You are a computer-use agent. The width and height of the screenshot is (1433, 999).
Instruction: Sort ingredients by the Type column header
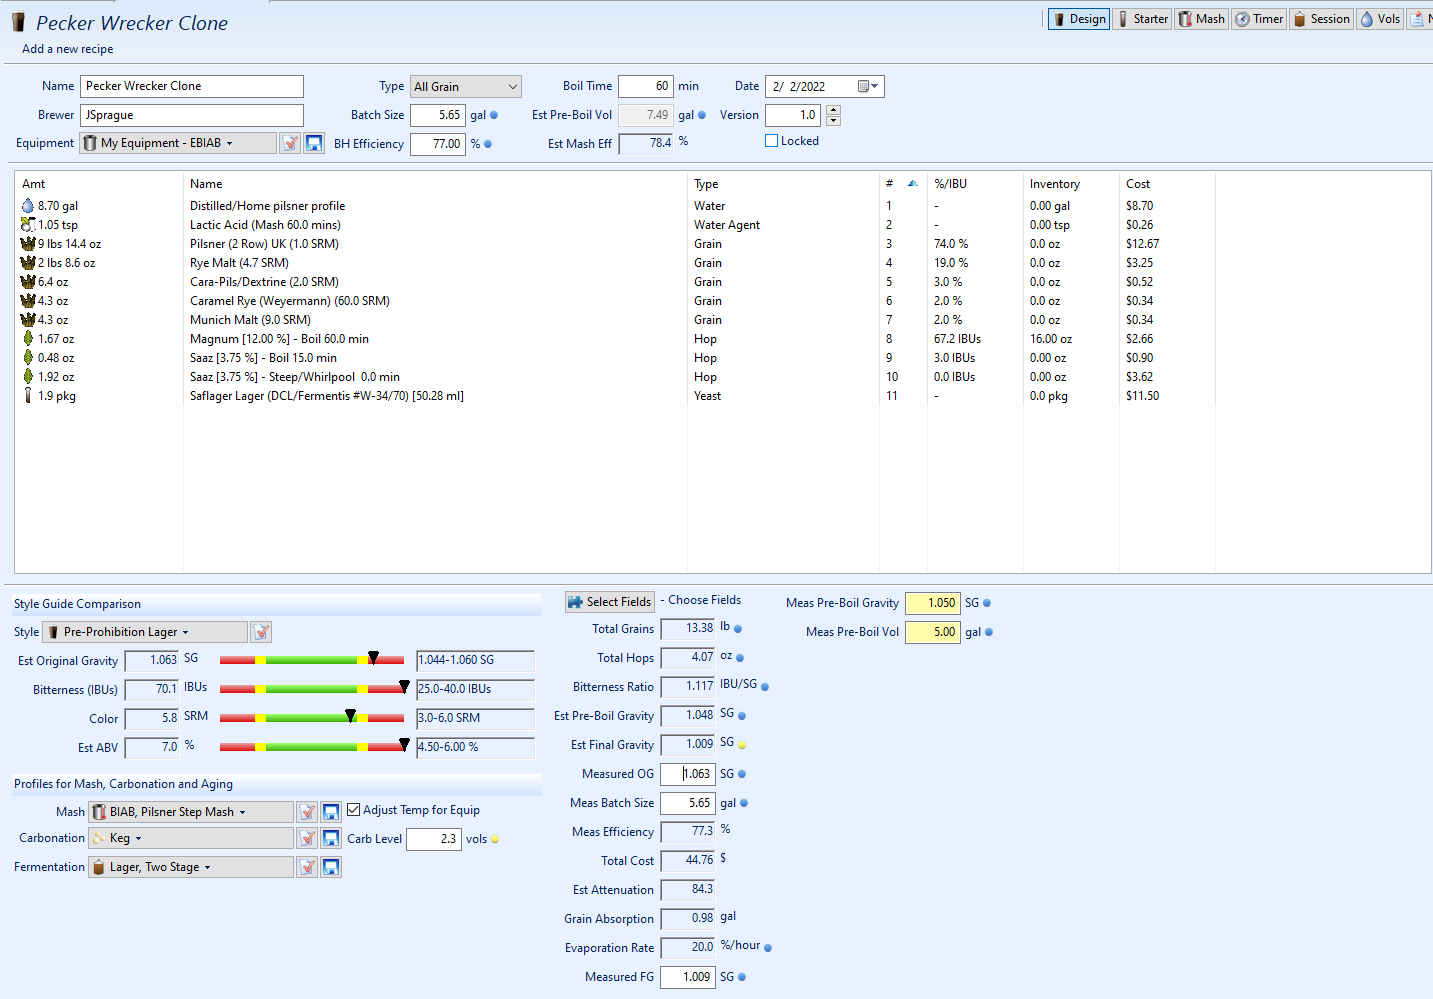point(783,184)
